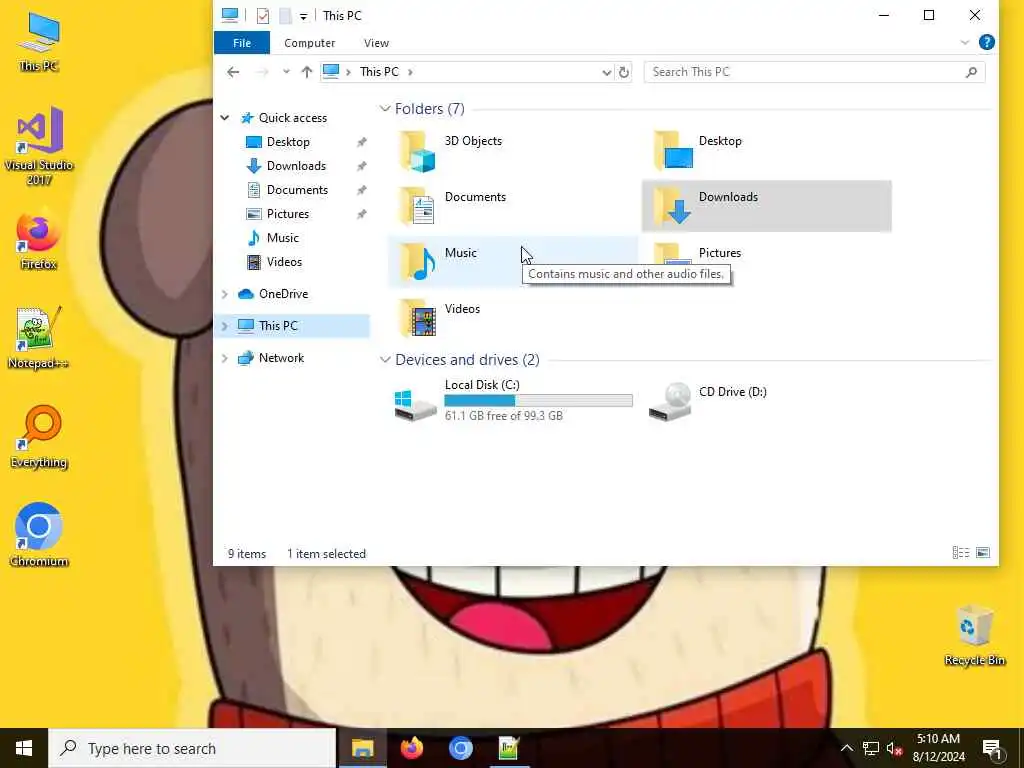Expand the Network tree node

(225, 358)
